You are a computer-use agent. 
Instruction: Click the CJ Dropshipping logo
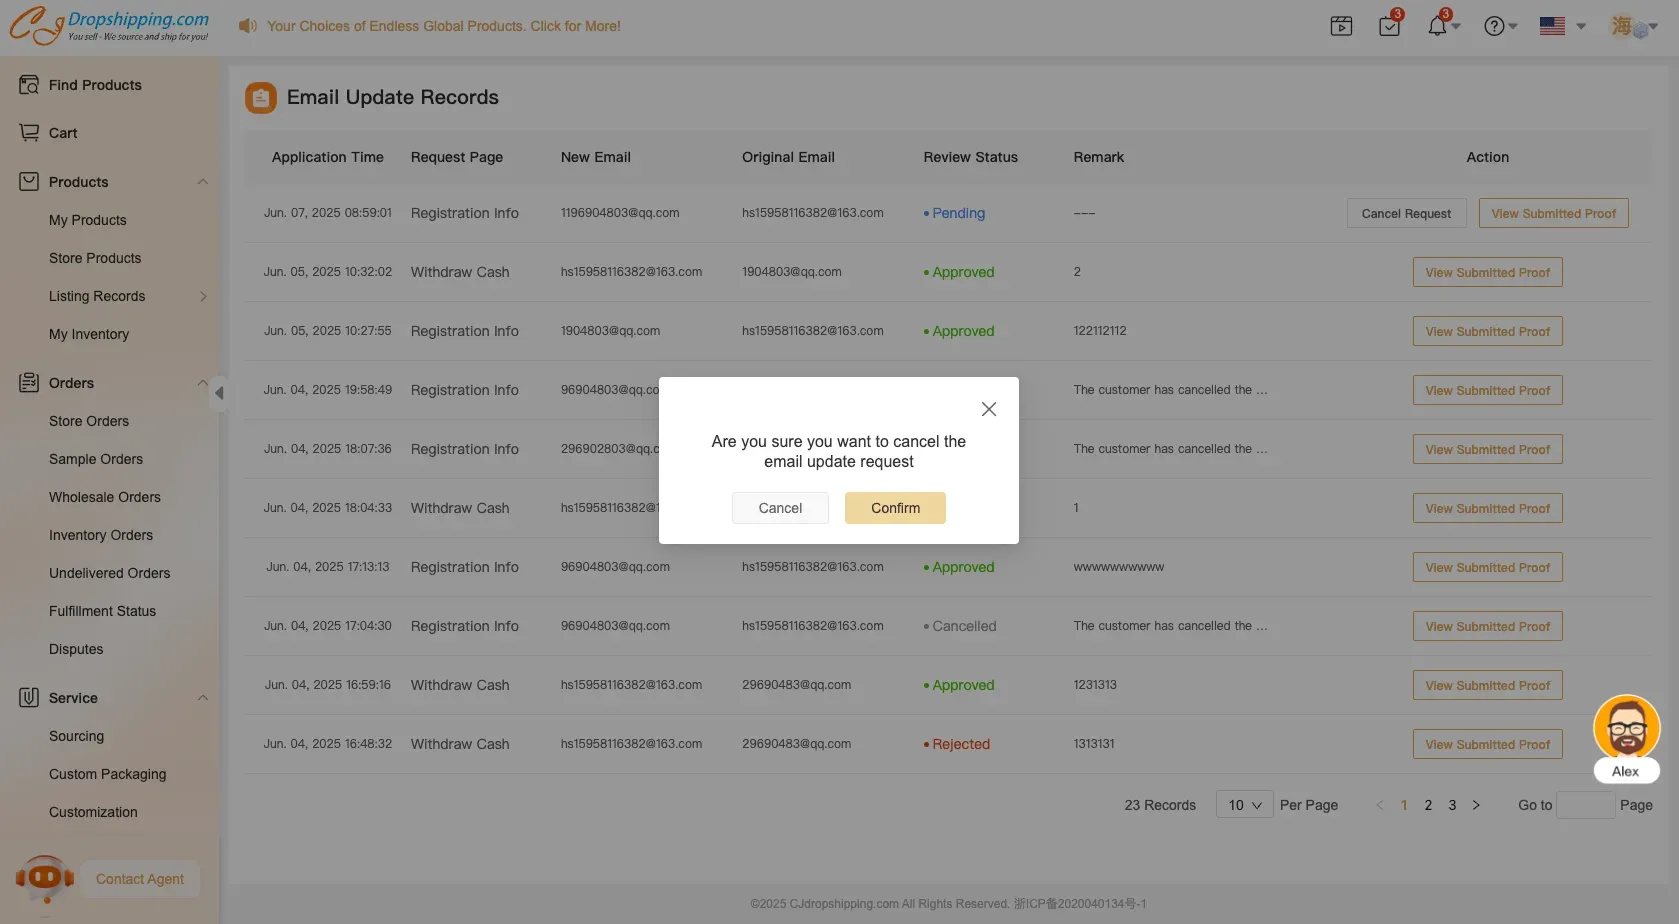click(109, 25)
